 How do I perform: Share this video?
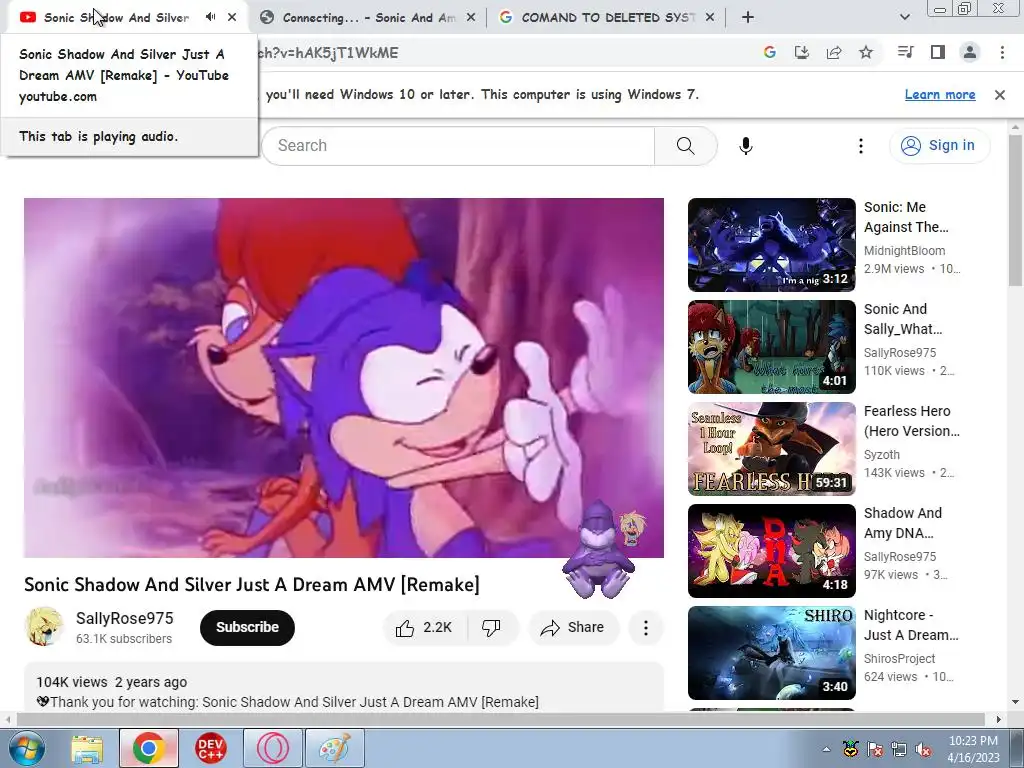point(573,628)
